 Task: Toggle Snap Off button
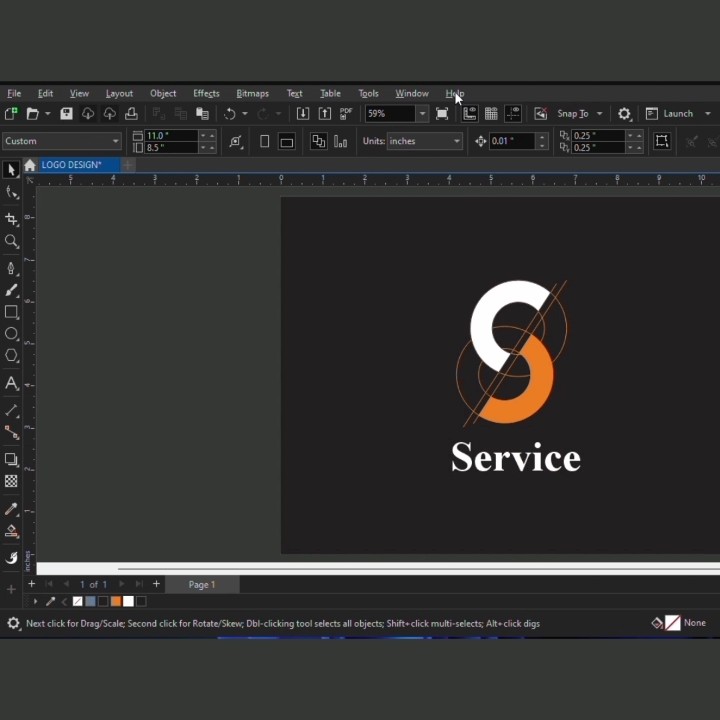click(x=540, y=113)
